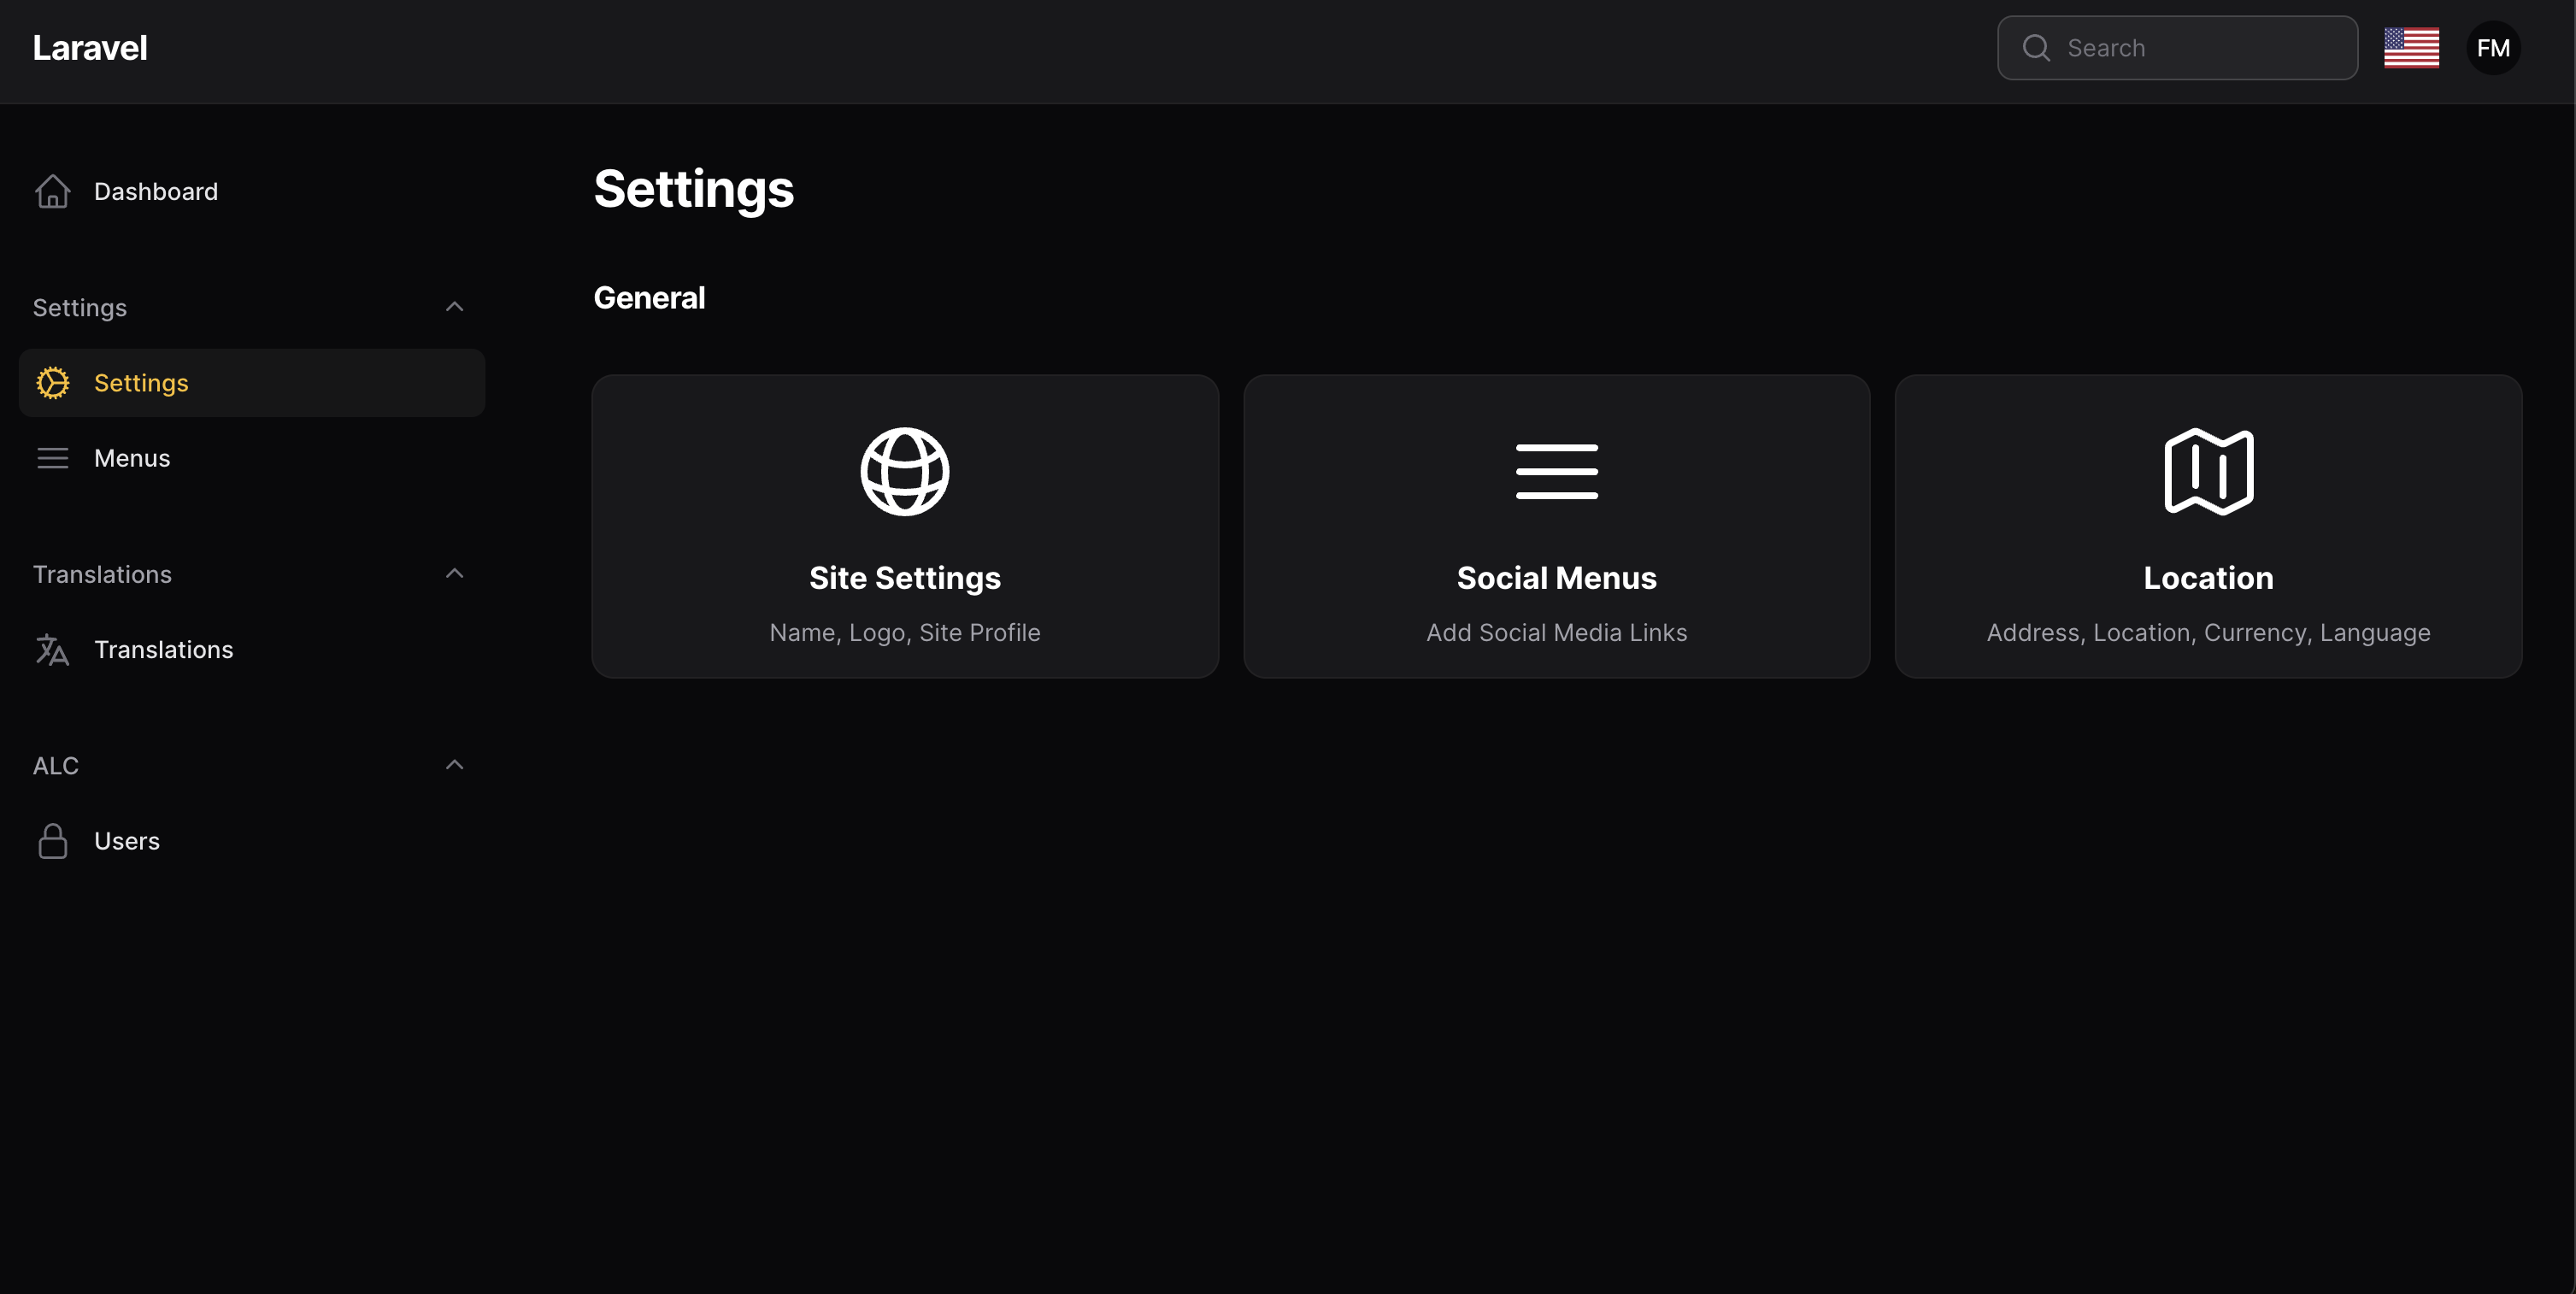
Task: Click the yellow Settings gear icon
Action: tap(52, 383)
